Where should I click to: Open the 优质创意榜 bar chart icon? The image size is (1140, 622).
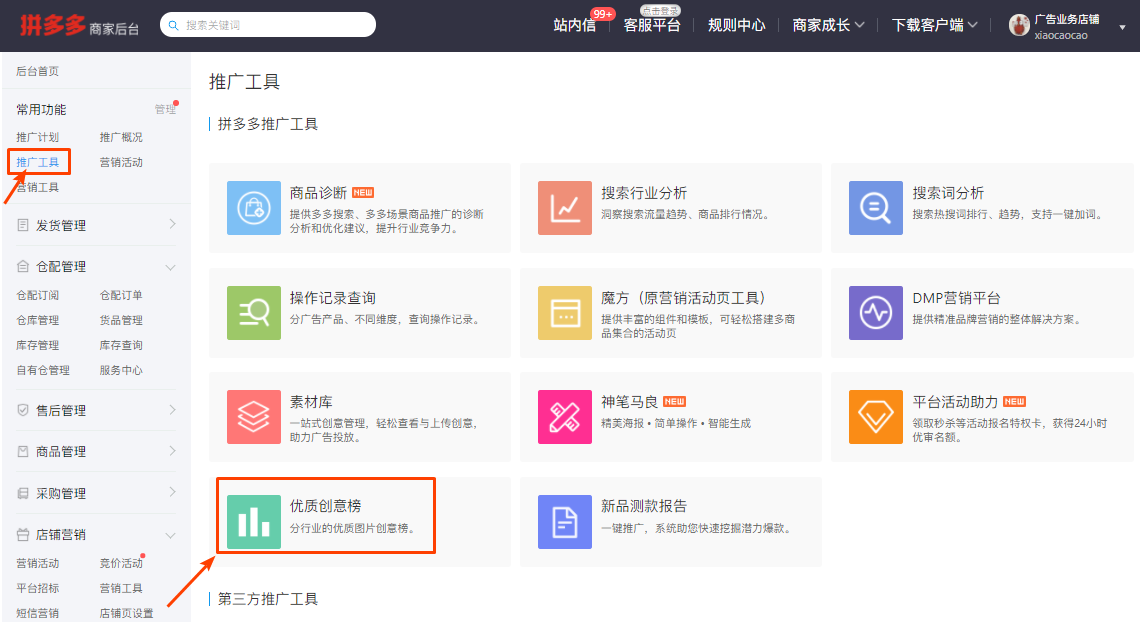pyautogui.click(x=254, y=522)
